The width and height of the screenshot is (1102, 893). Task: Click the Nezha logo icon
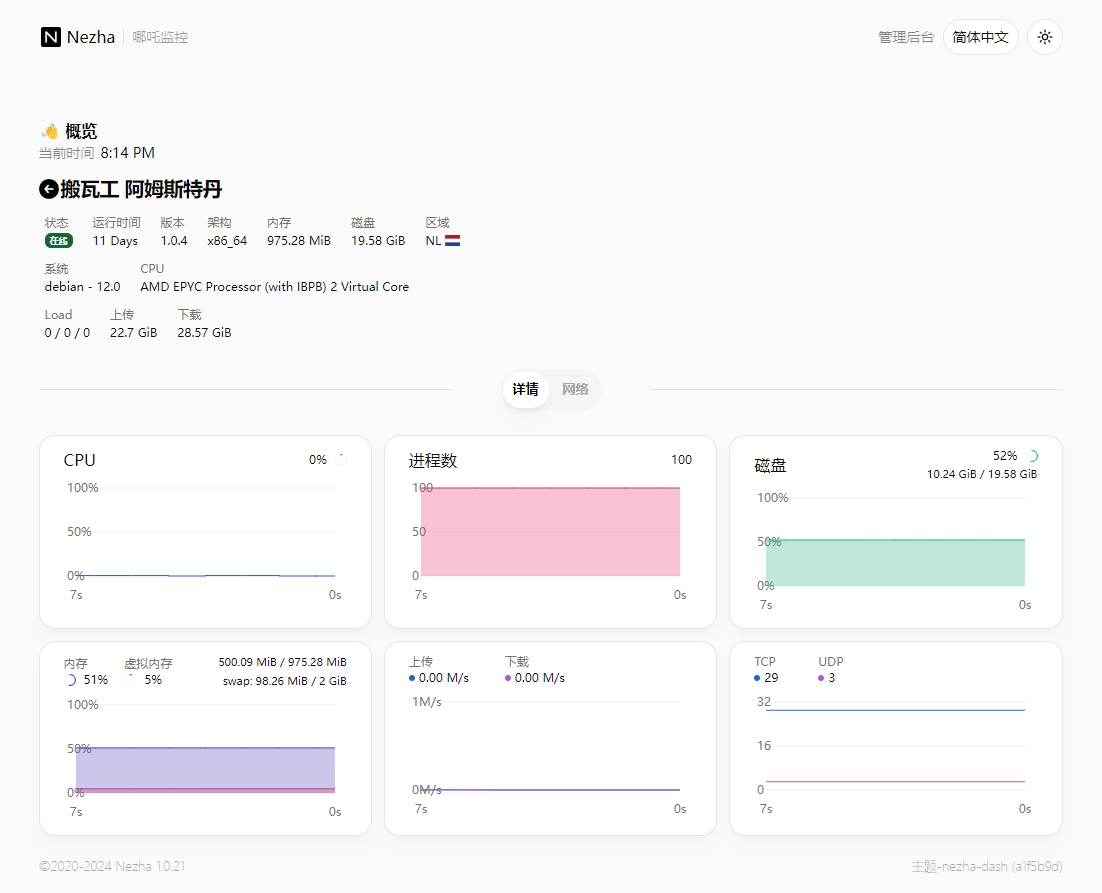pyautogui.click(x=51, y=37)
